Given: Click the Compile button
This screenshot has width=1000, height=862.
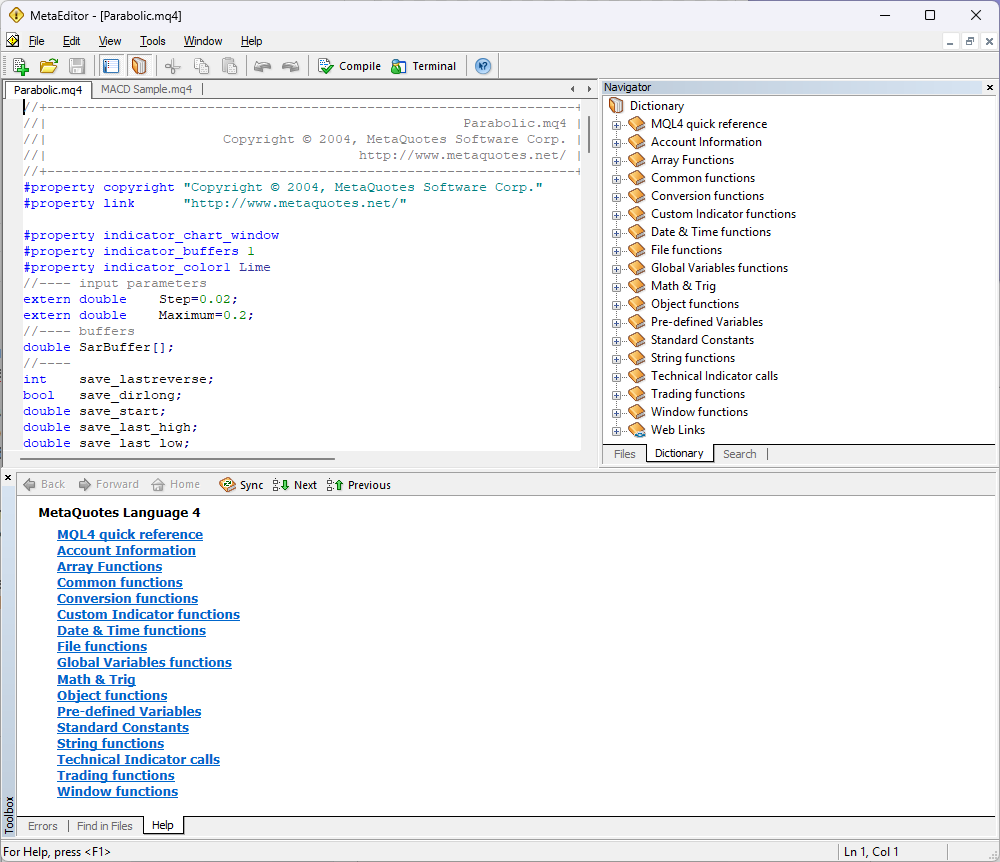Looking at the screenshot, I should point(349,66).
